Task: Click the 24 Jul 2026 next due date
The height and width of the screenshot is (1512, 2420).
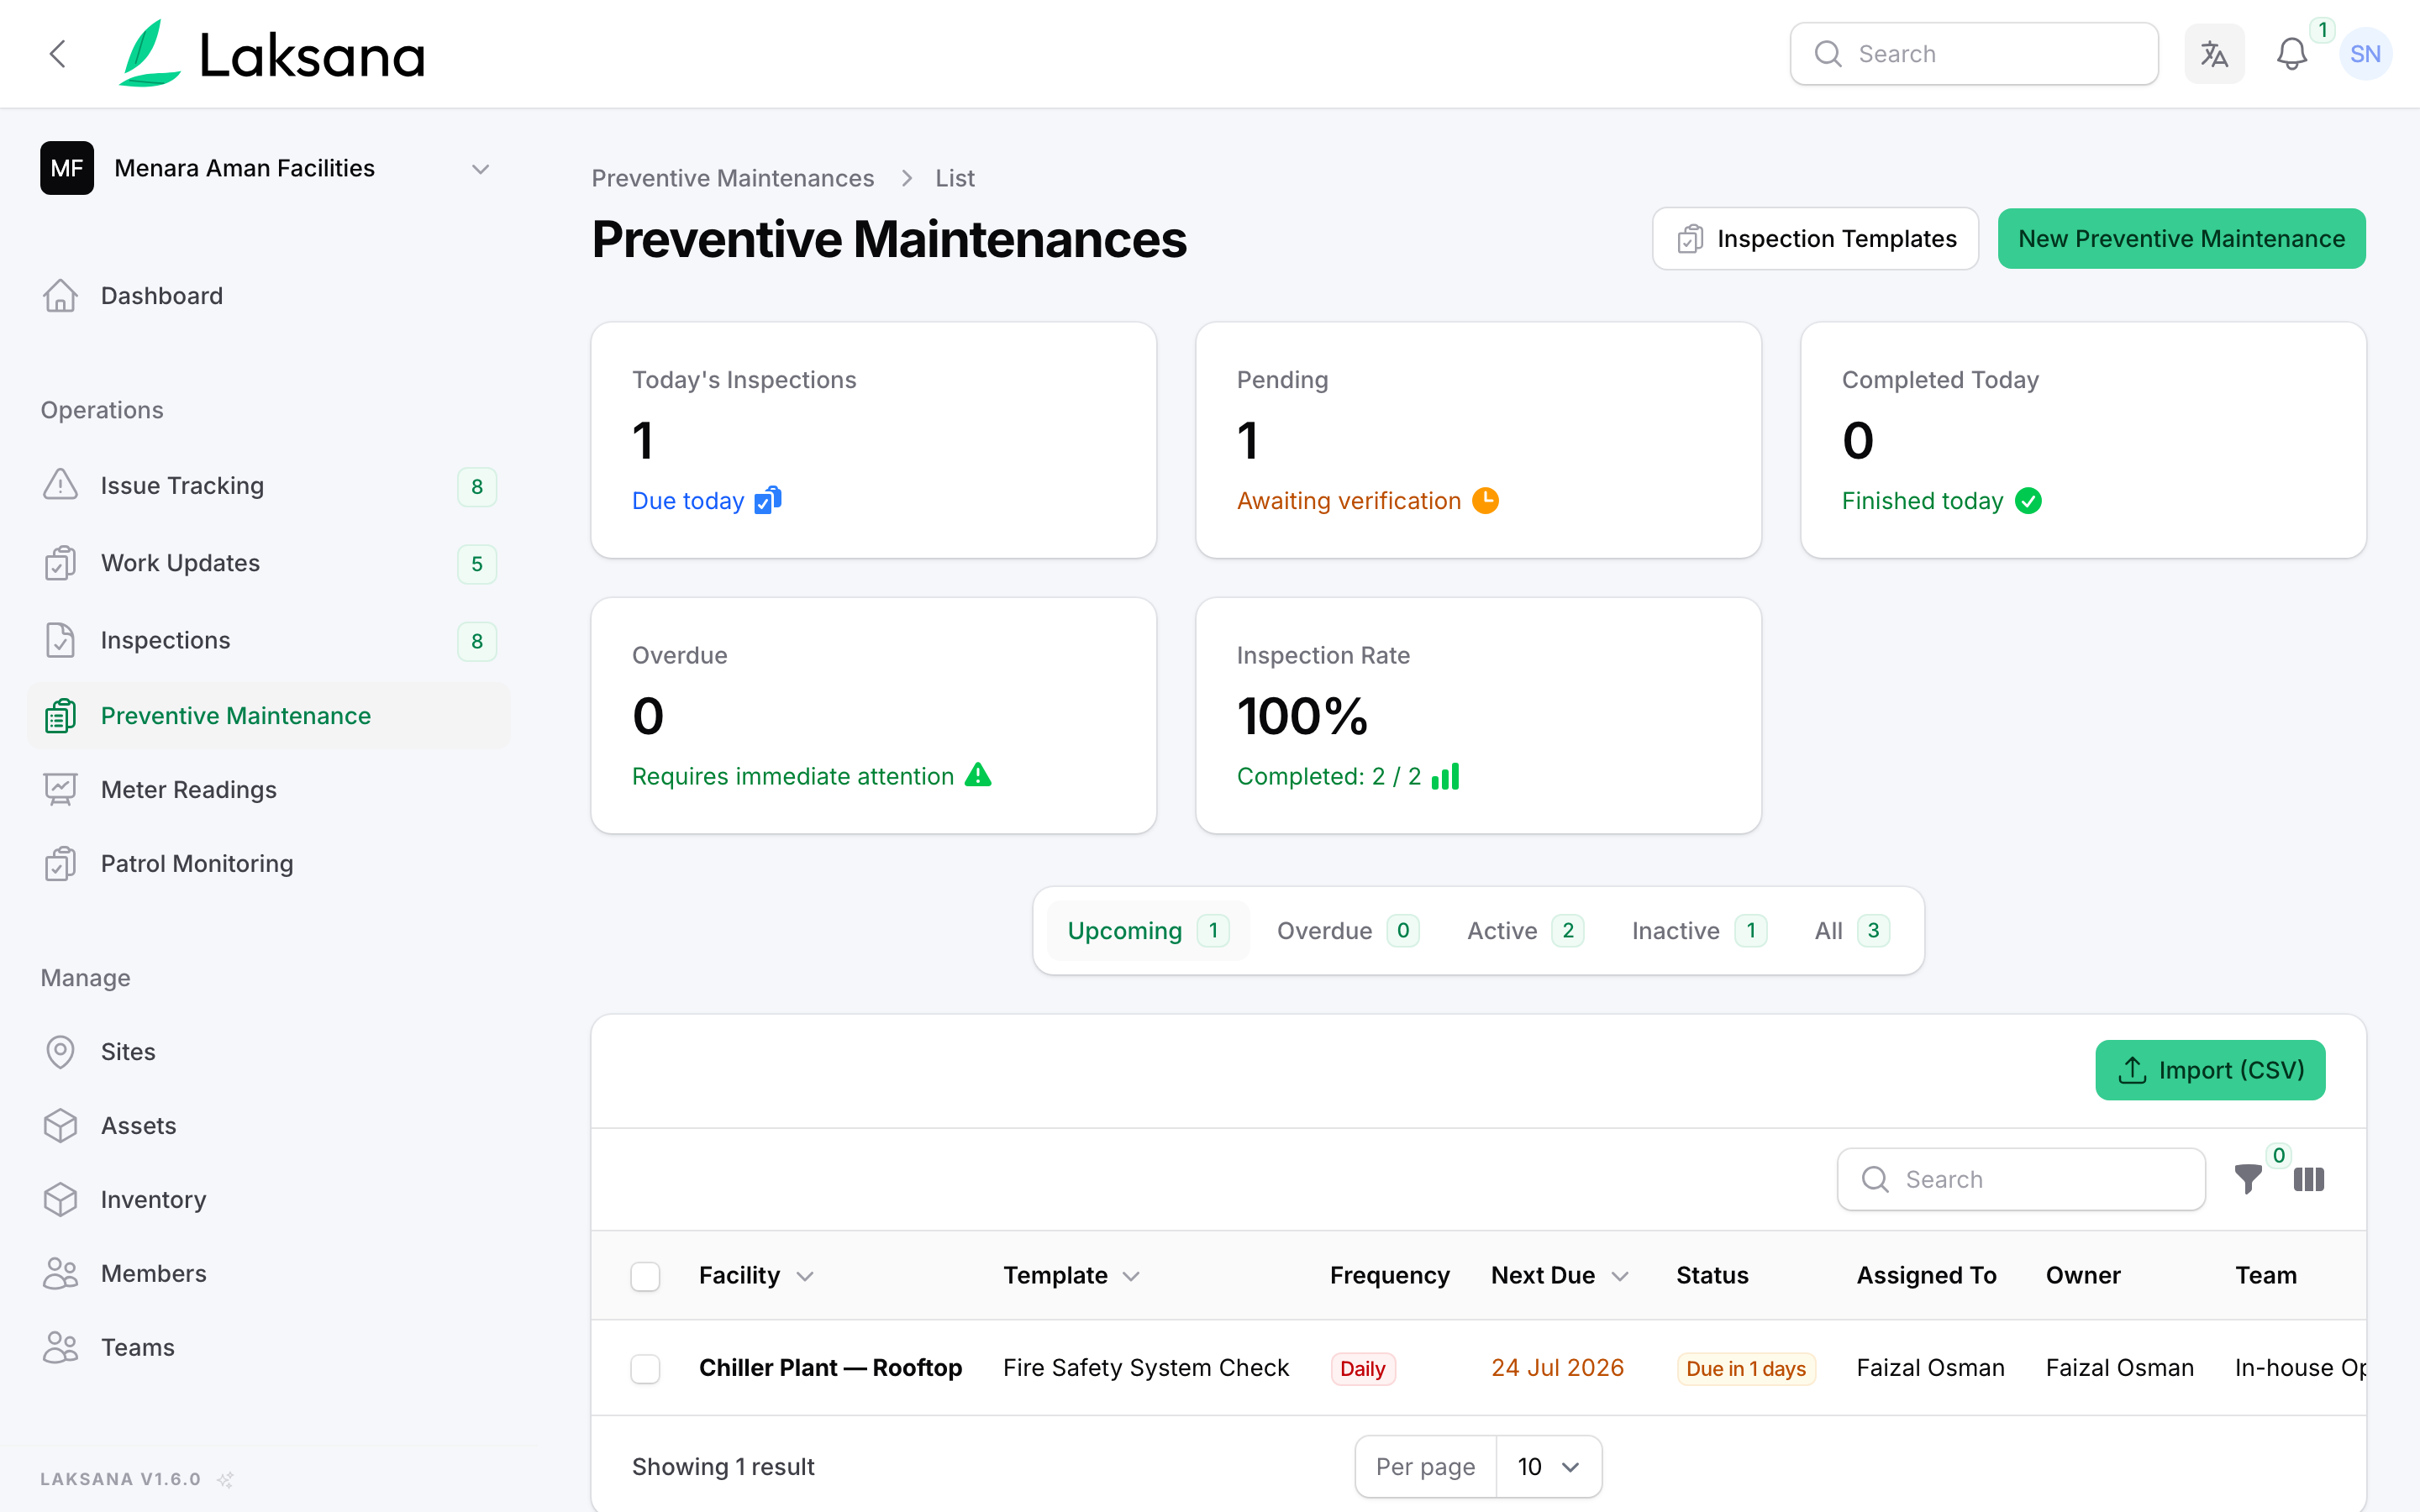Action: 1557,1368
